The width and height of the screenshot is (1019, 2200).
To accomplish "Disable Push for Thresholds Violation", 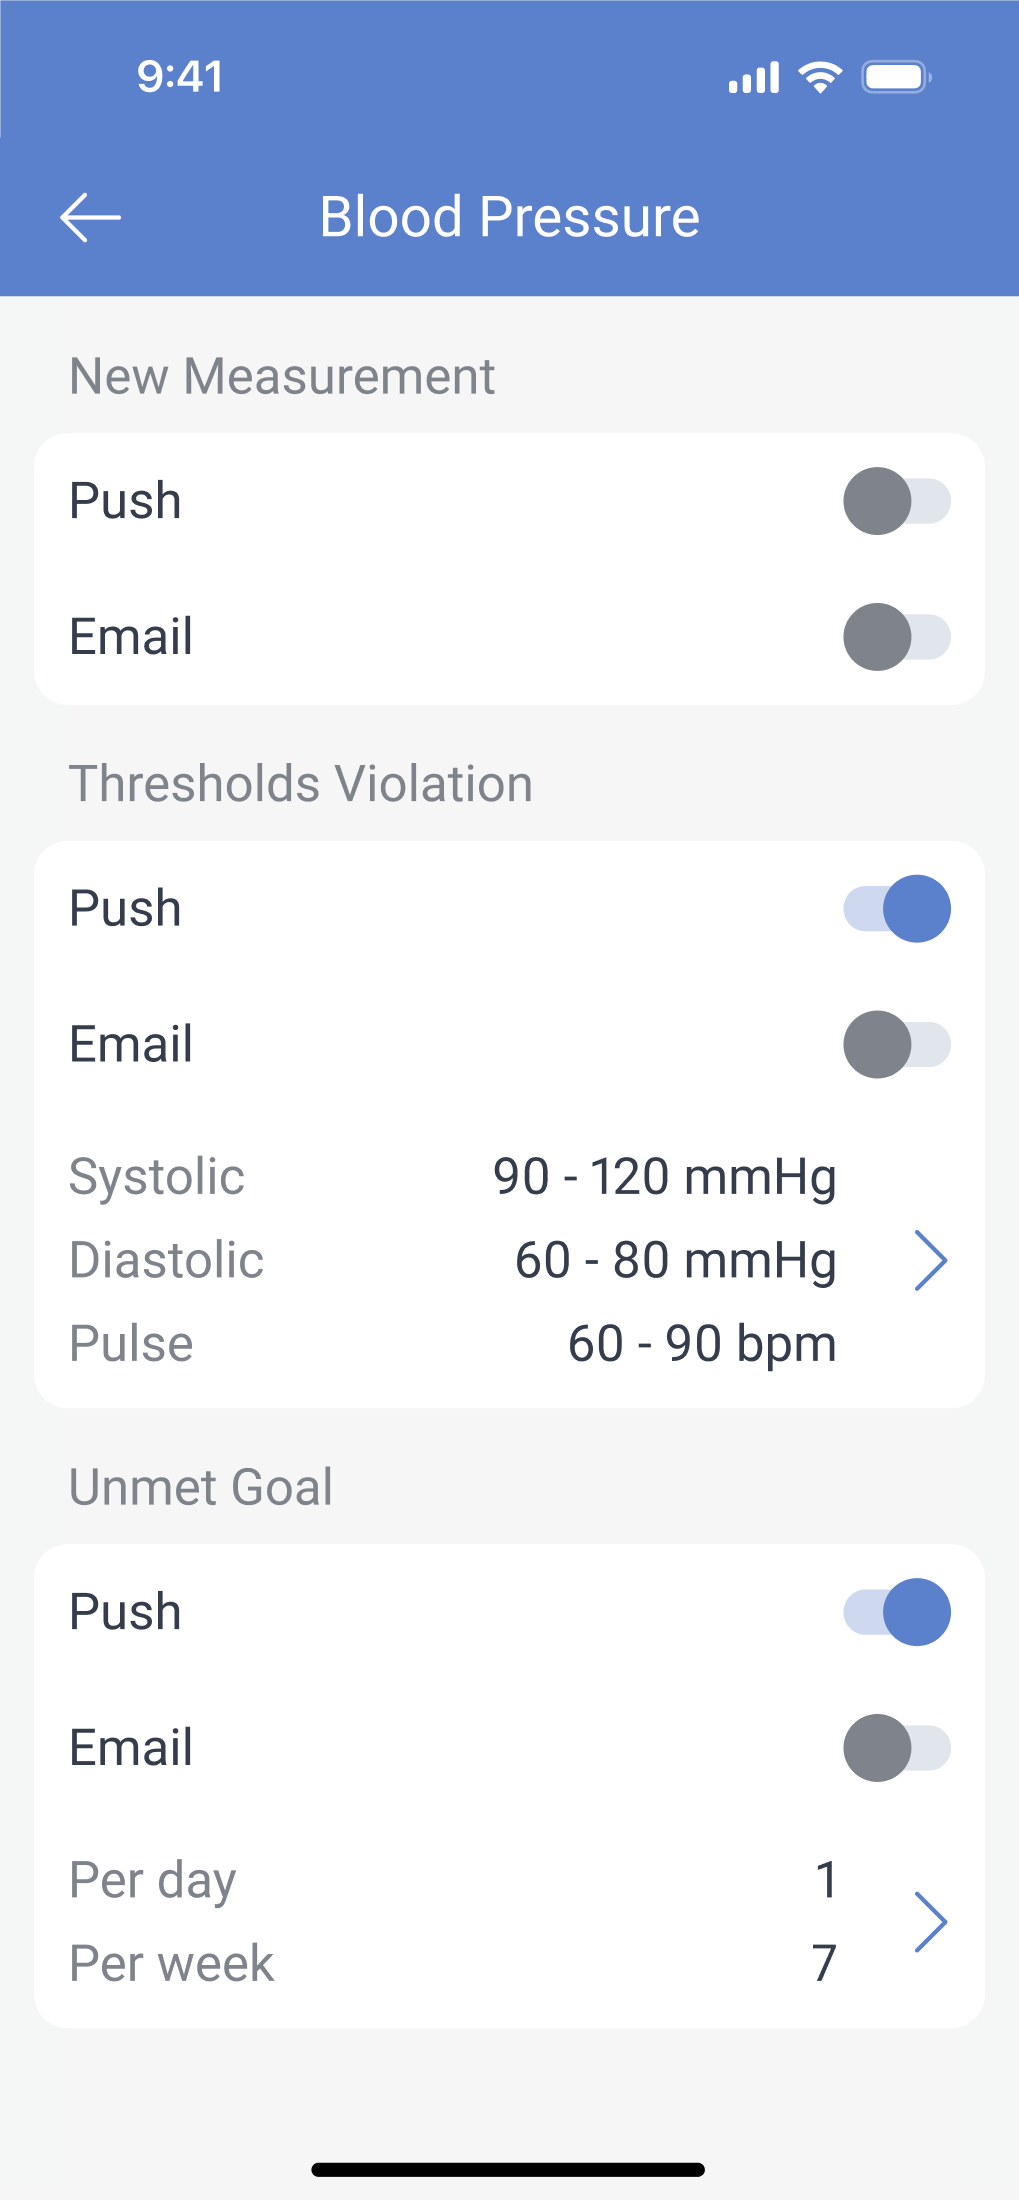I will [897, 909].
